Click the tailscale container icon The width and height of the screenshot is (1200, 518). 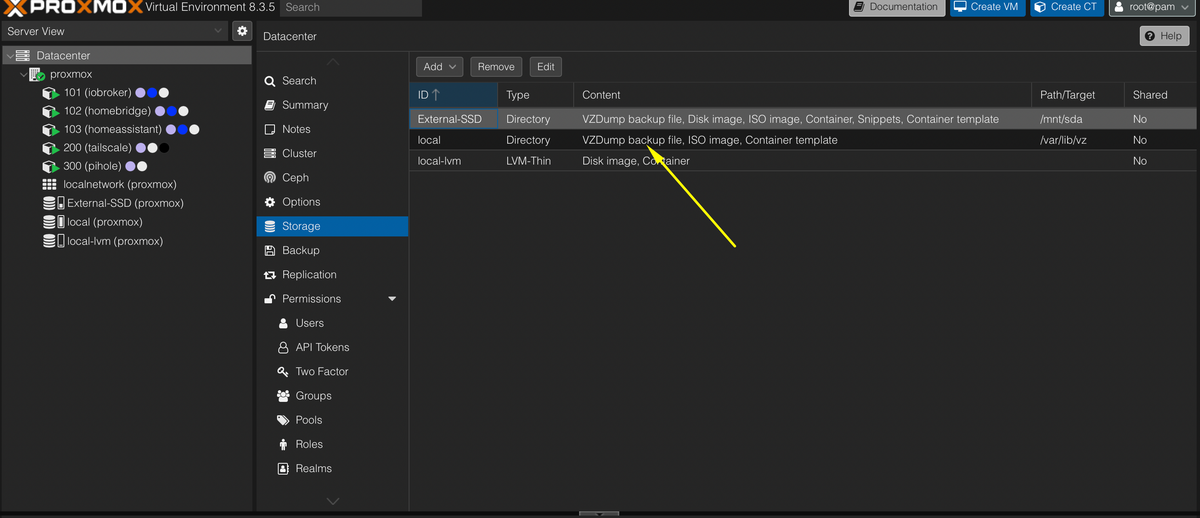point(50,148)
